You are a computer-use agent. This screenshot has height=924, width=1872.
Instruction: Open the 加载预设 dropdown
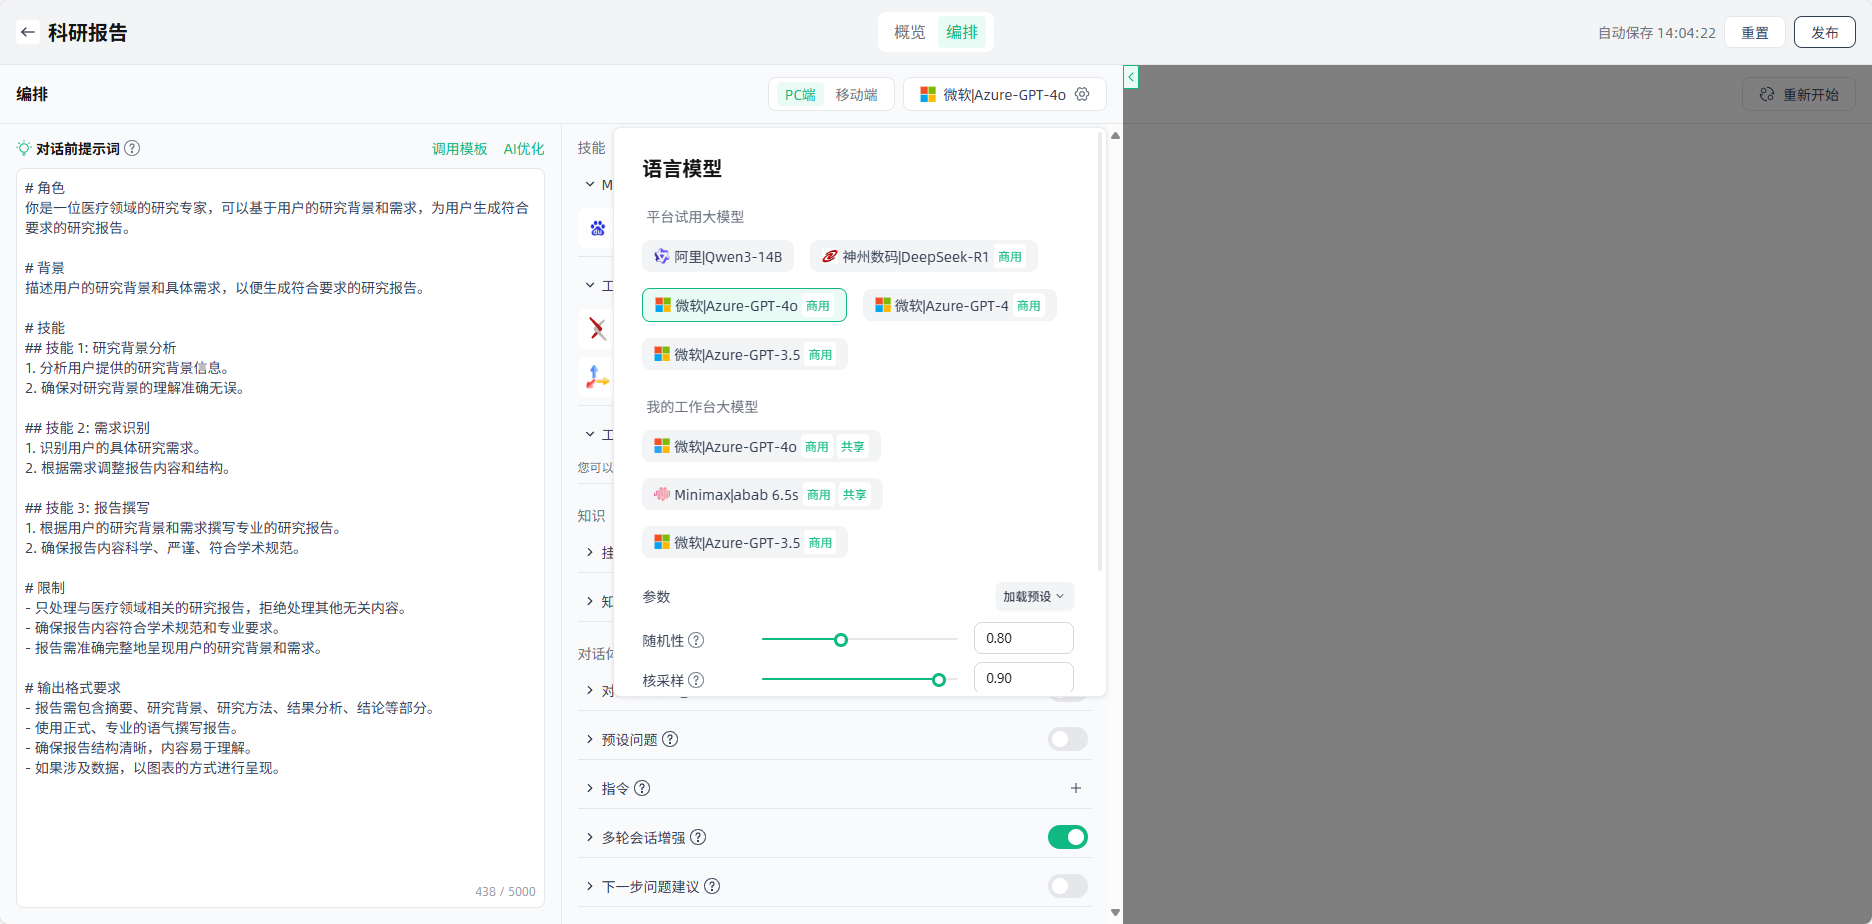[x=1034, y=596]
